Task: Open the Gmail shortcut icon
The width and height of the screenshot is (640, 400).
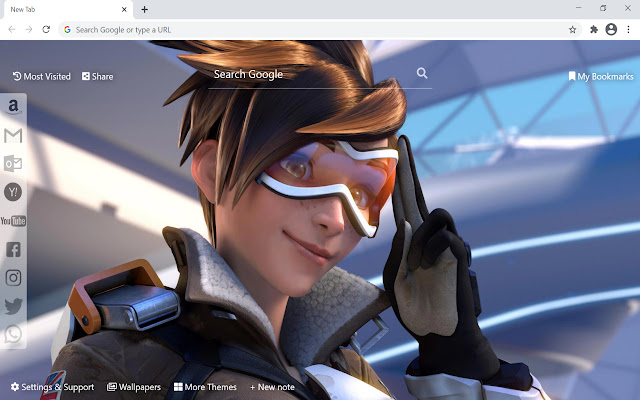Action: click(x=13, y=136)
